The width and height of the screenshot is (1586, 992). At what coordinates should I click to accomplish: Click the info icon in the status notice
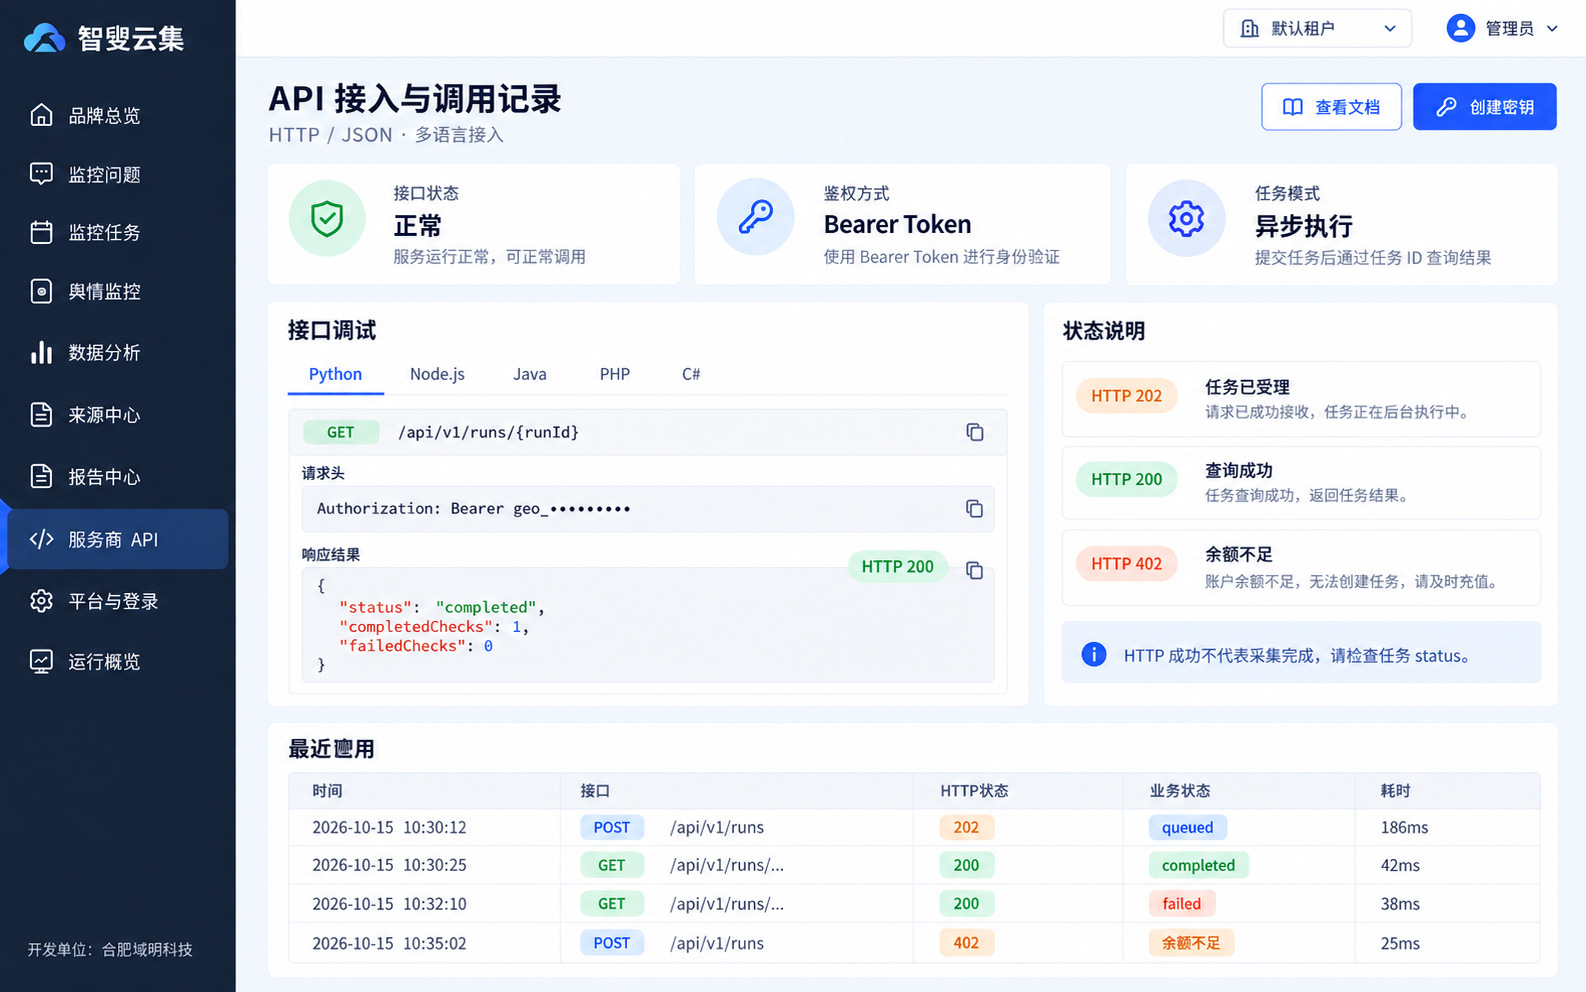tap(1094, 654)
